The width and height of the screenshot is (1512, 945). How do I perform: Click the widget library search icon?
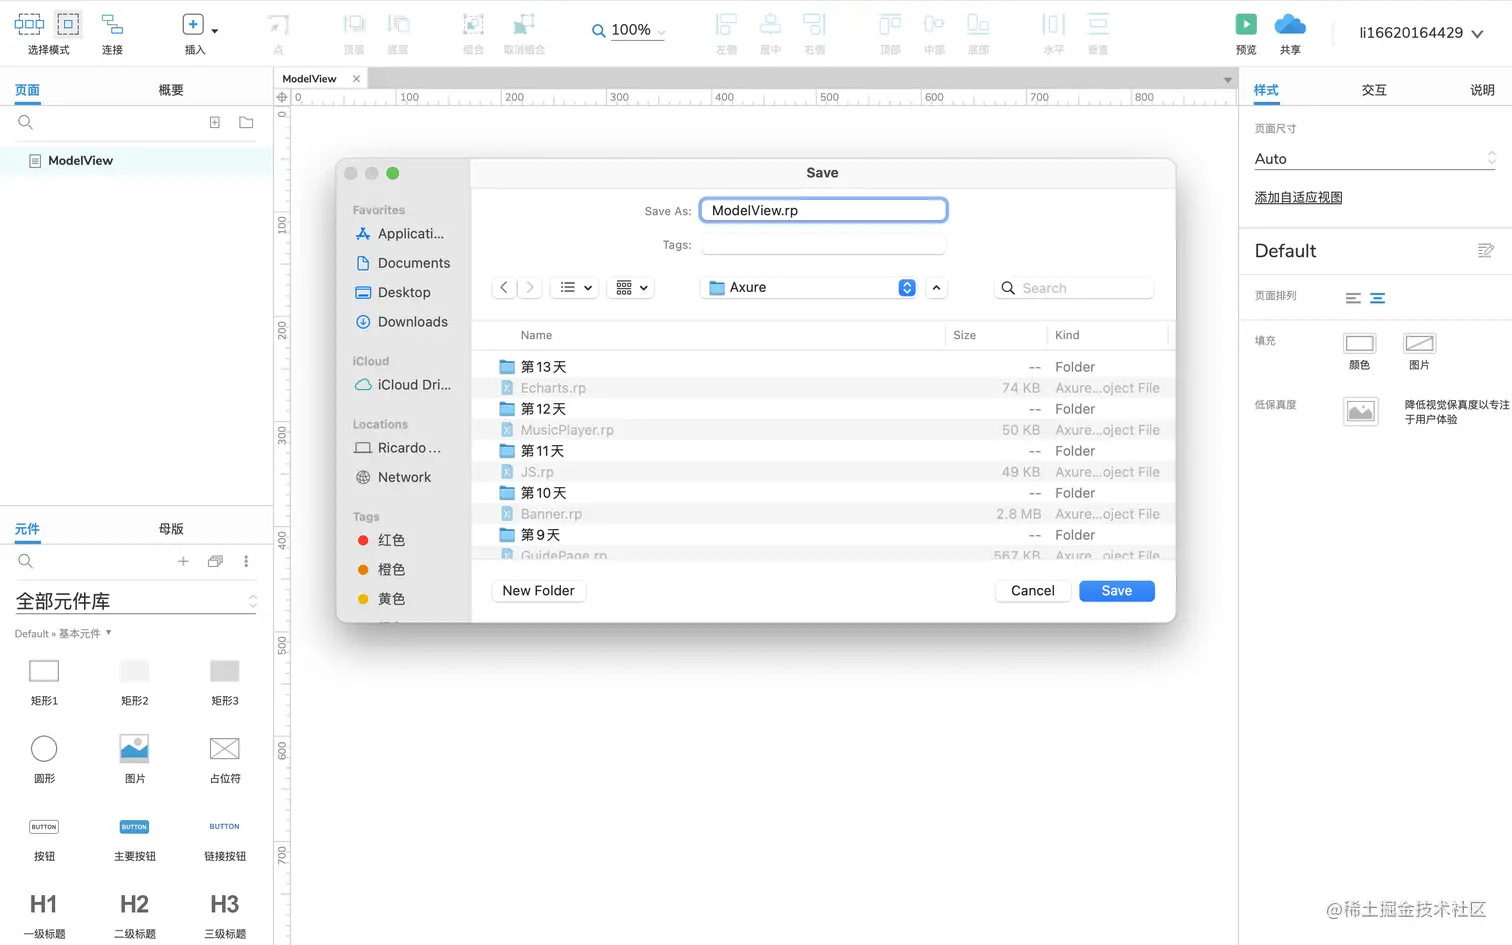click(x=26, y=561)
